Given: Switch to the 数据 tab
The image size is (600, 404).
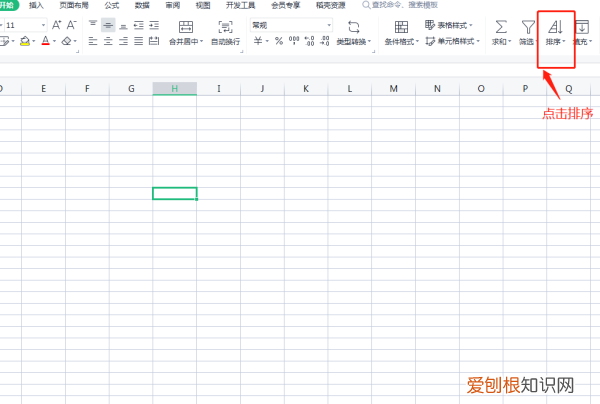Looking at the screenshot, I should (x=142, y=5).
